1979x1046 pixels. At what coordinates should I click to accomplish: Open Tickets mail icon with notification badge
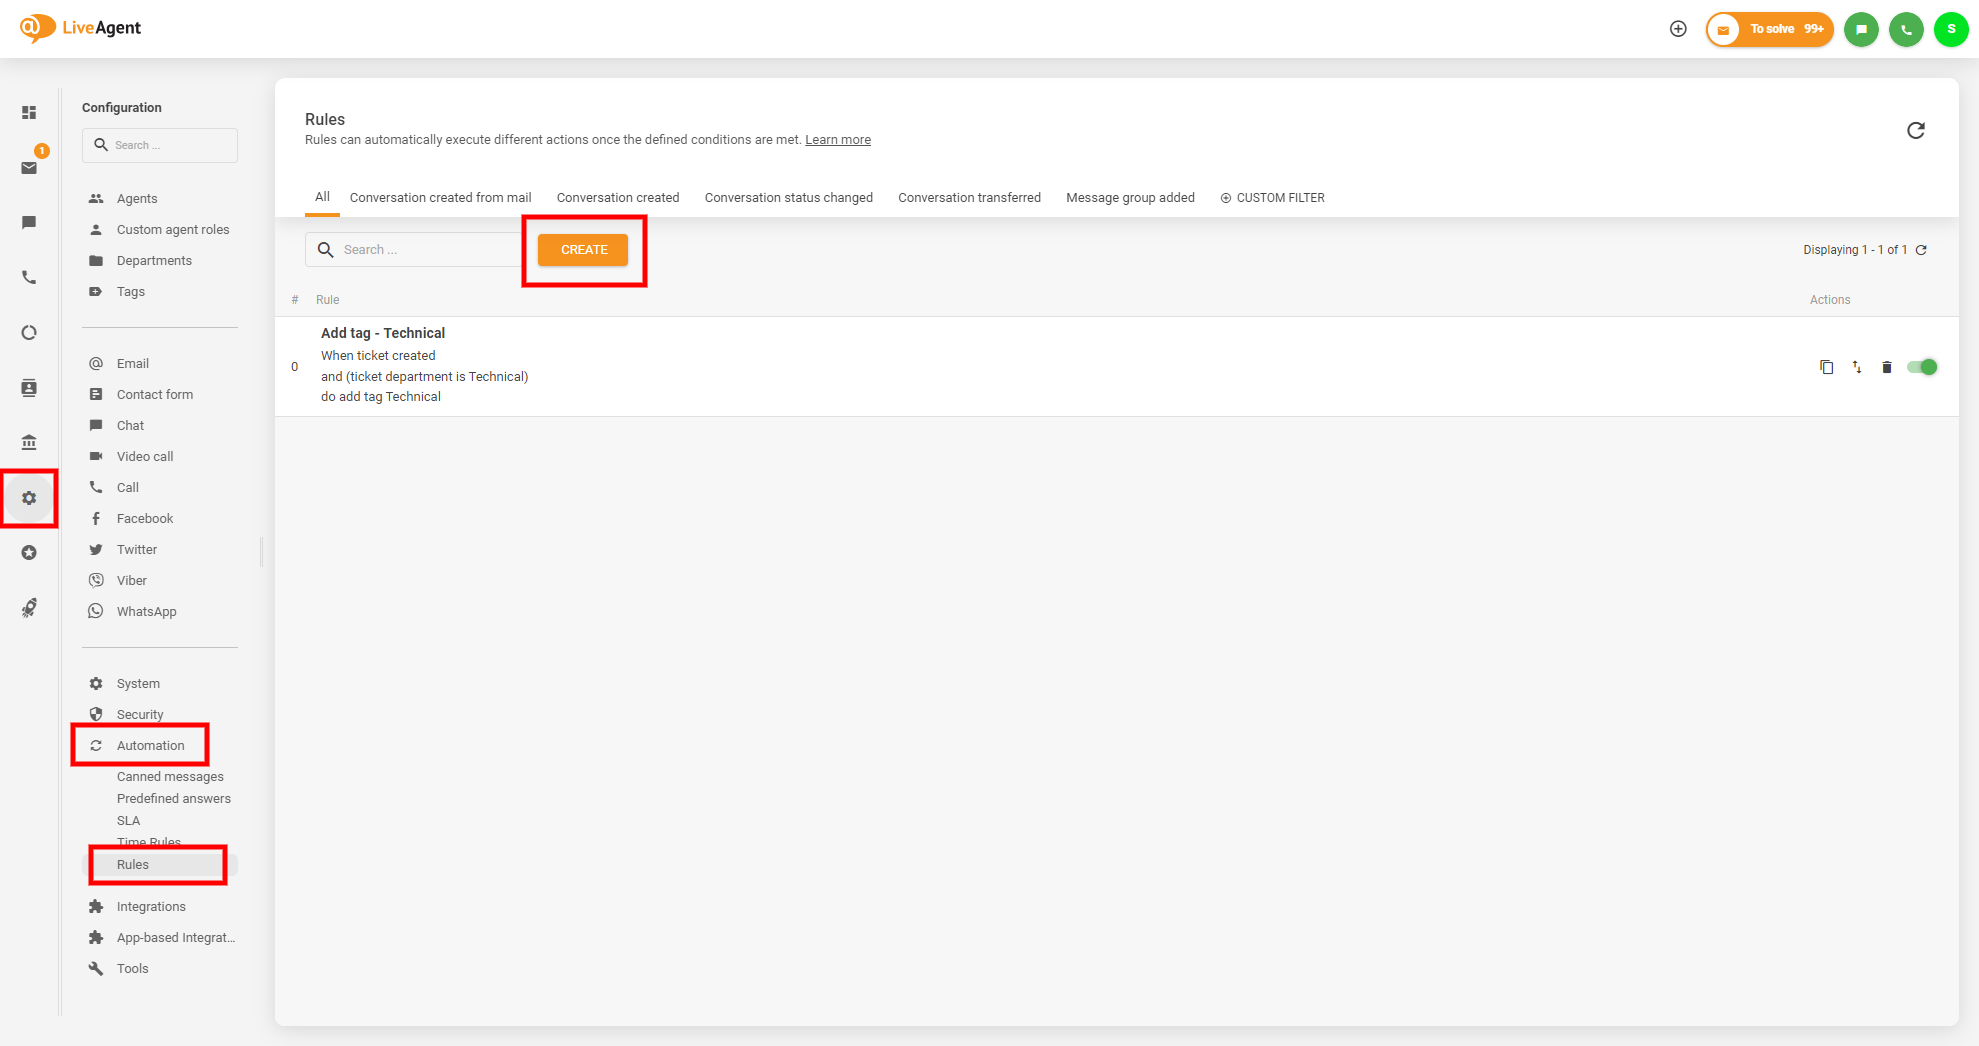[29, 167]
